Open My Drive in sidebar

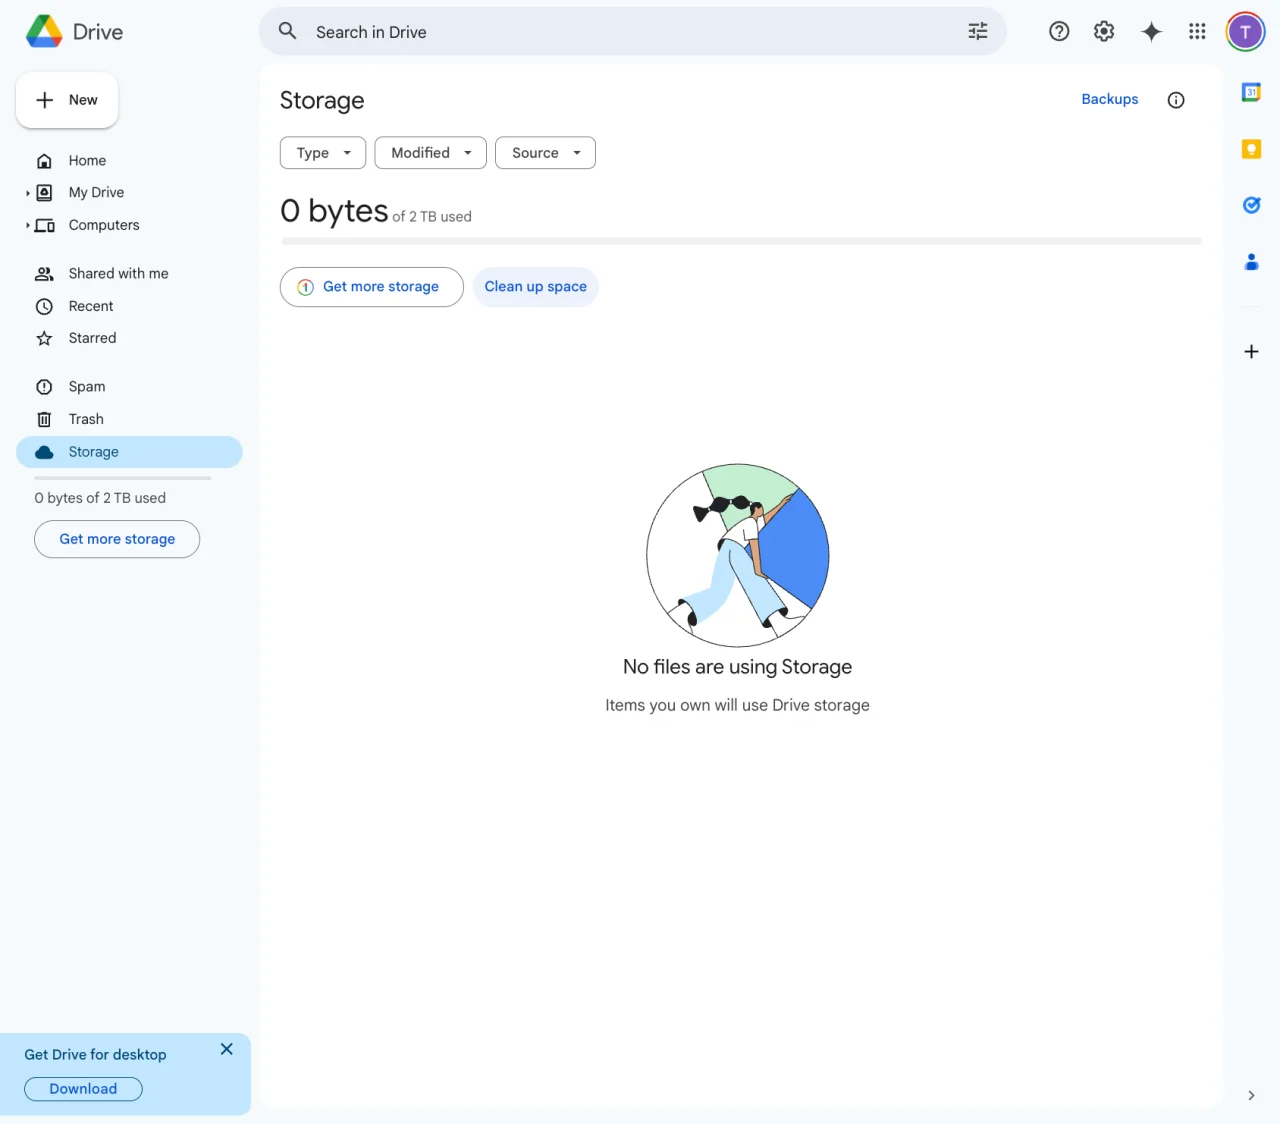(129, 192)
